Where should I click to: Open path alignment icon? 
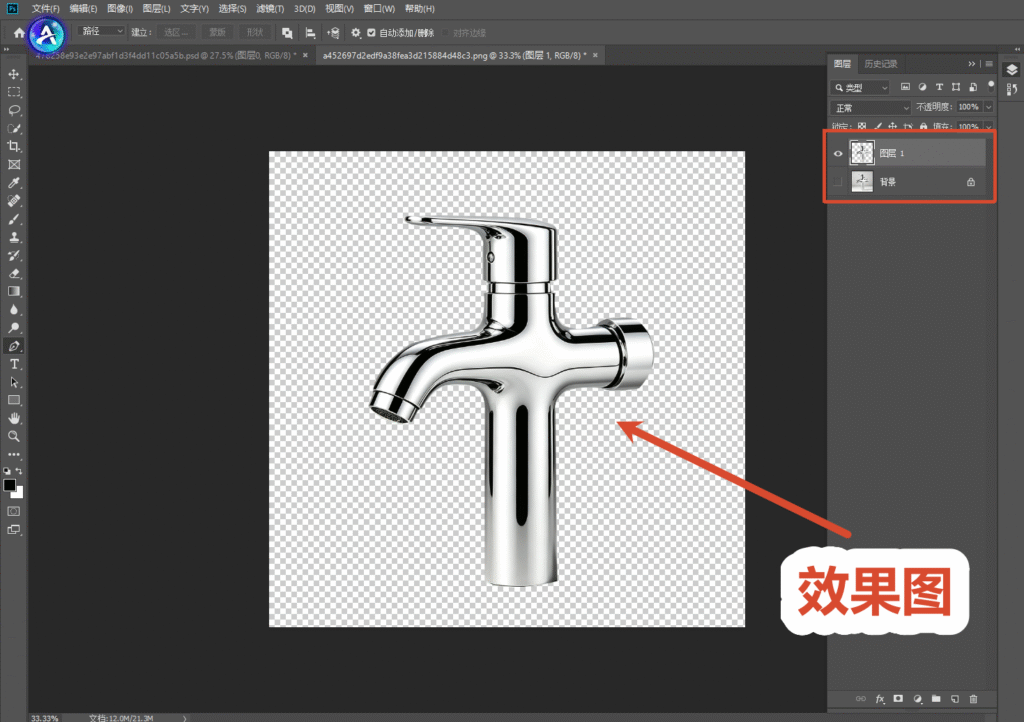point(310,33)
